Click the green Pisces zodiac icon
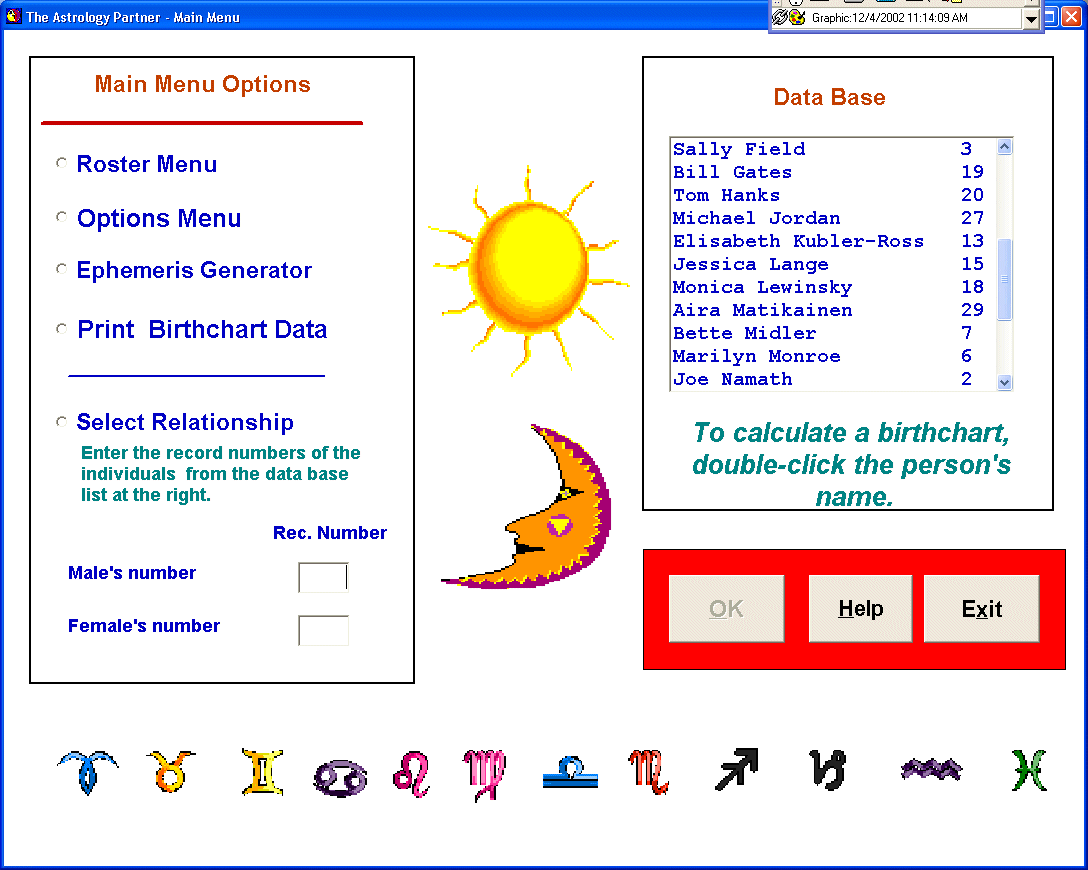Image resolution: width=1088 pixels, height=870 pixels. (x=1029, y=770)
